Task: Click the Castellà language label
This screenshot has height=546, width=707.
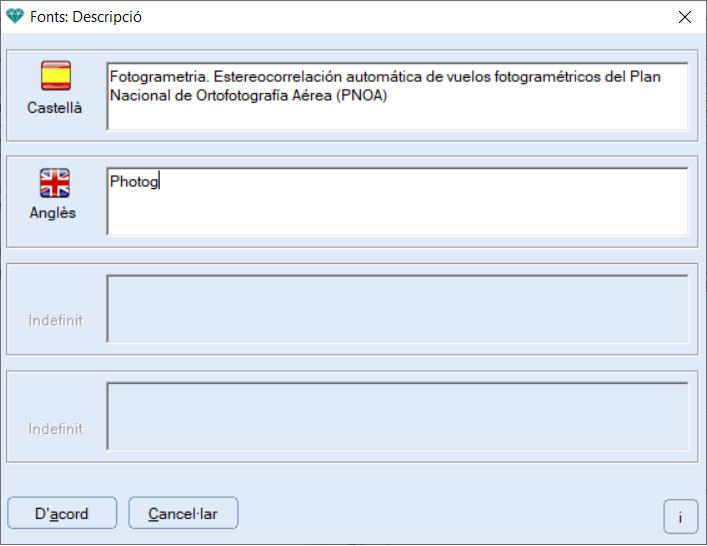Action: tap(55, 108)
